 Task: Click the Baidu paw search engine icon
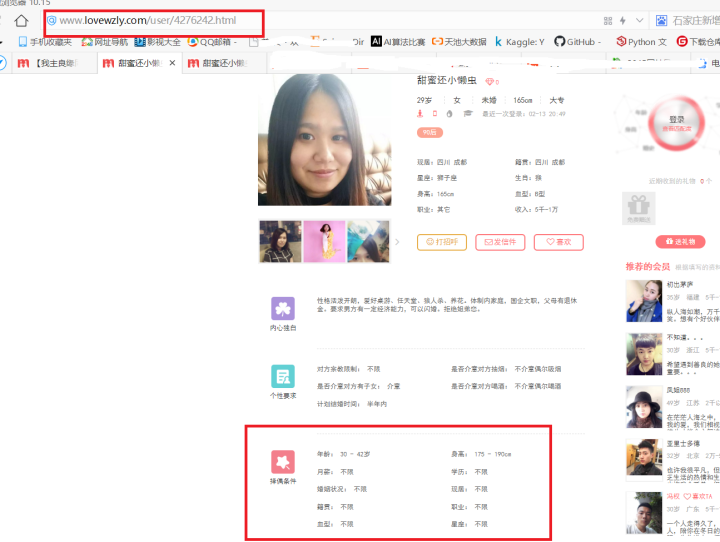(x=661, y=21)
